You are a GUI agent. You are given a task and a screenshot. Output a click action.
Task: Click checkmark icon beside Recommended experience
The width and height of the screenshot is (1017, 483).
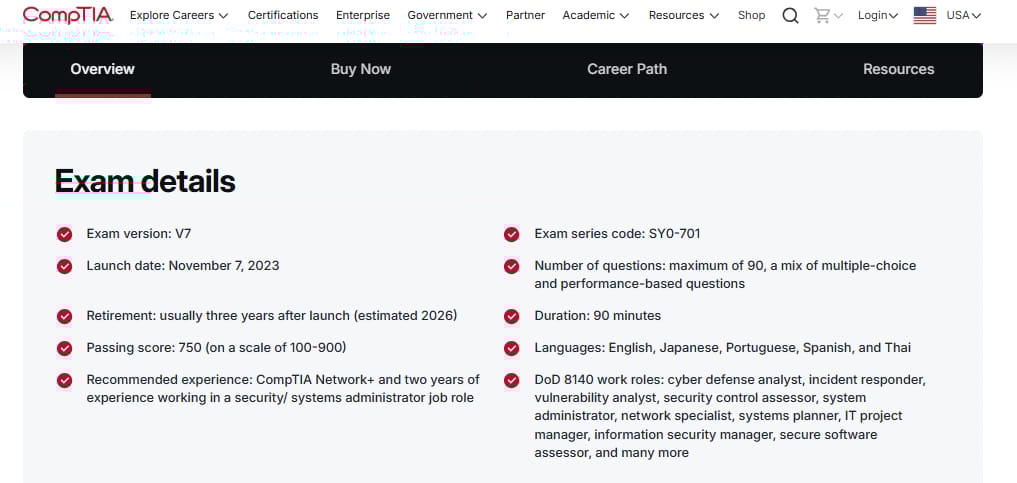(64, 381)
